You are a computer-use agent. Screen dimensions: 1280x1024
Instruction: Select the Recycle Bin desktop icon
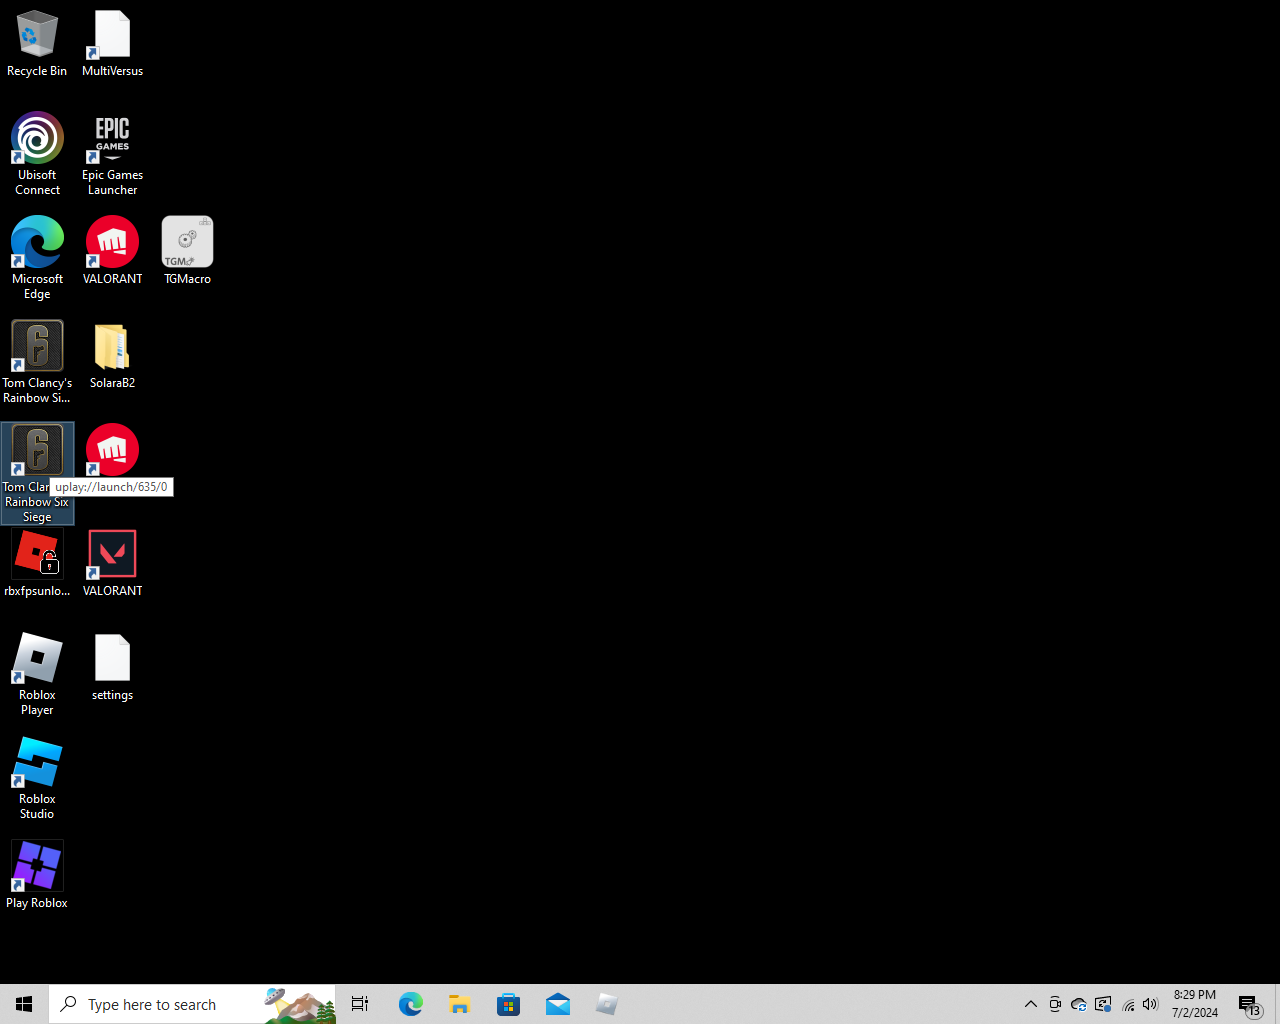point(37,45)
